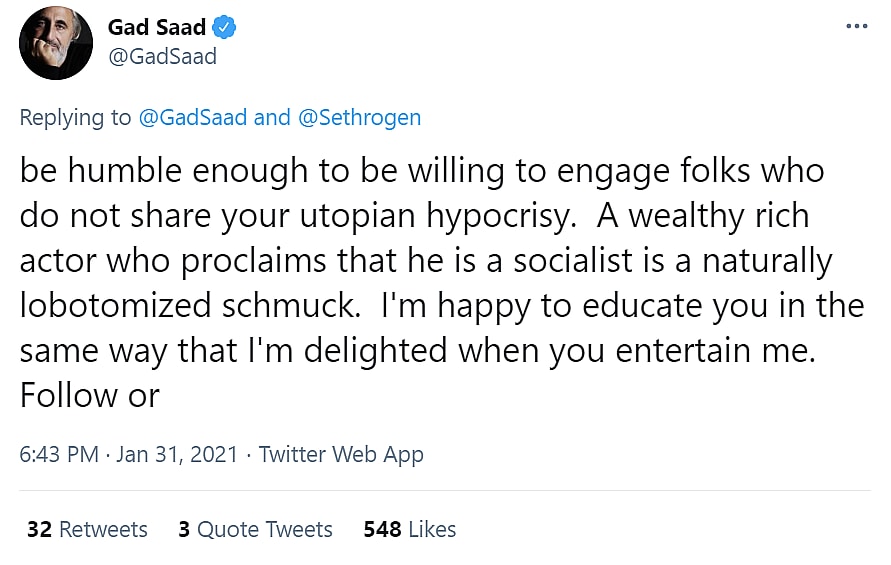View the 548 Likes list
Viewport: 891px width, 565px height.
click(410, 529)
